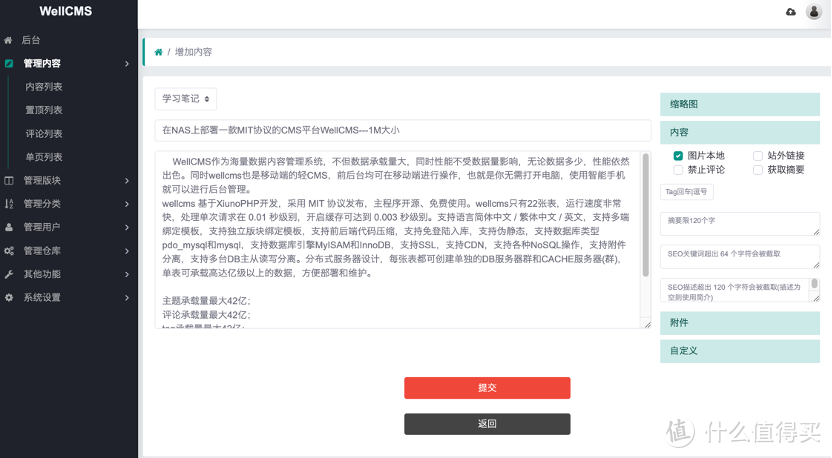The image size is (832, 458).
Task: Click the 摘要限120个字 text area
Action: coord(740,224)
